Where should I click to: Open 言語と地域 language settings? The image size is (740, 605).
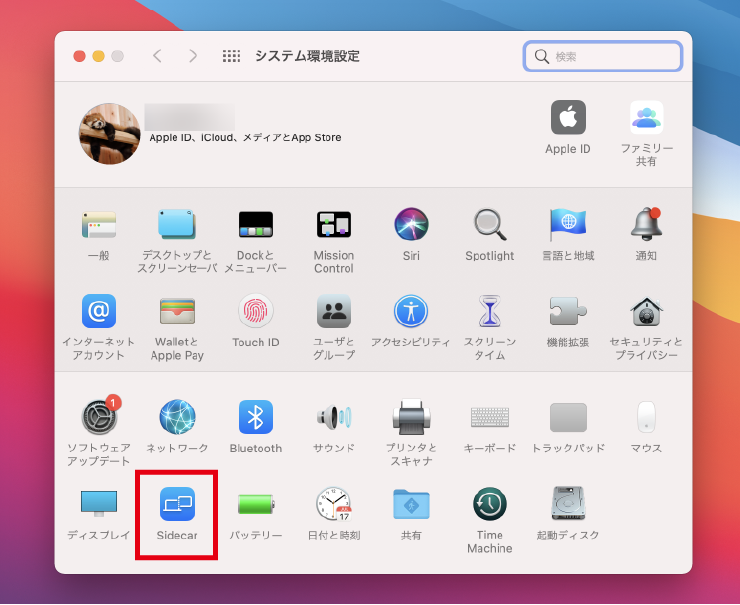568,225
